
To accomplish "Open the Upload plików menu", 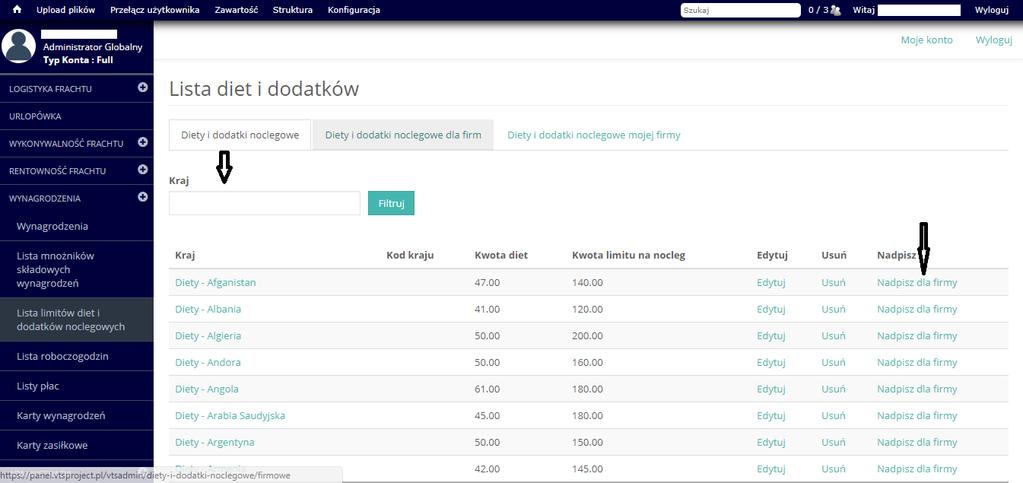I will point(66,10).
